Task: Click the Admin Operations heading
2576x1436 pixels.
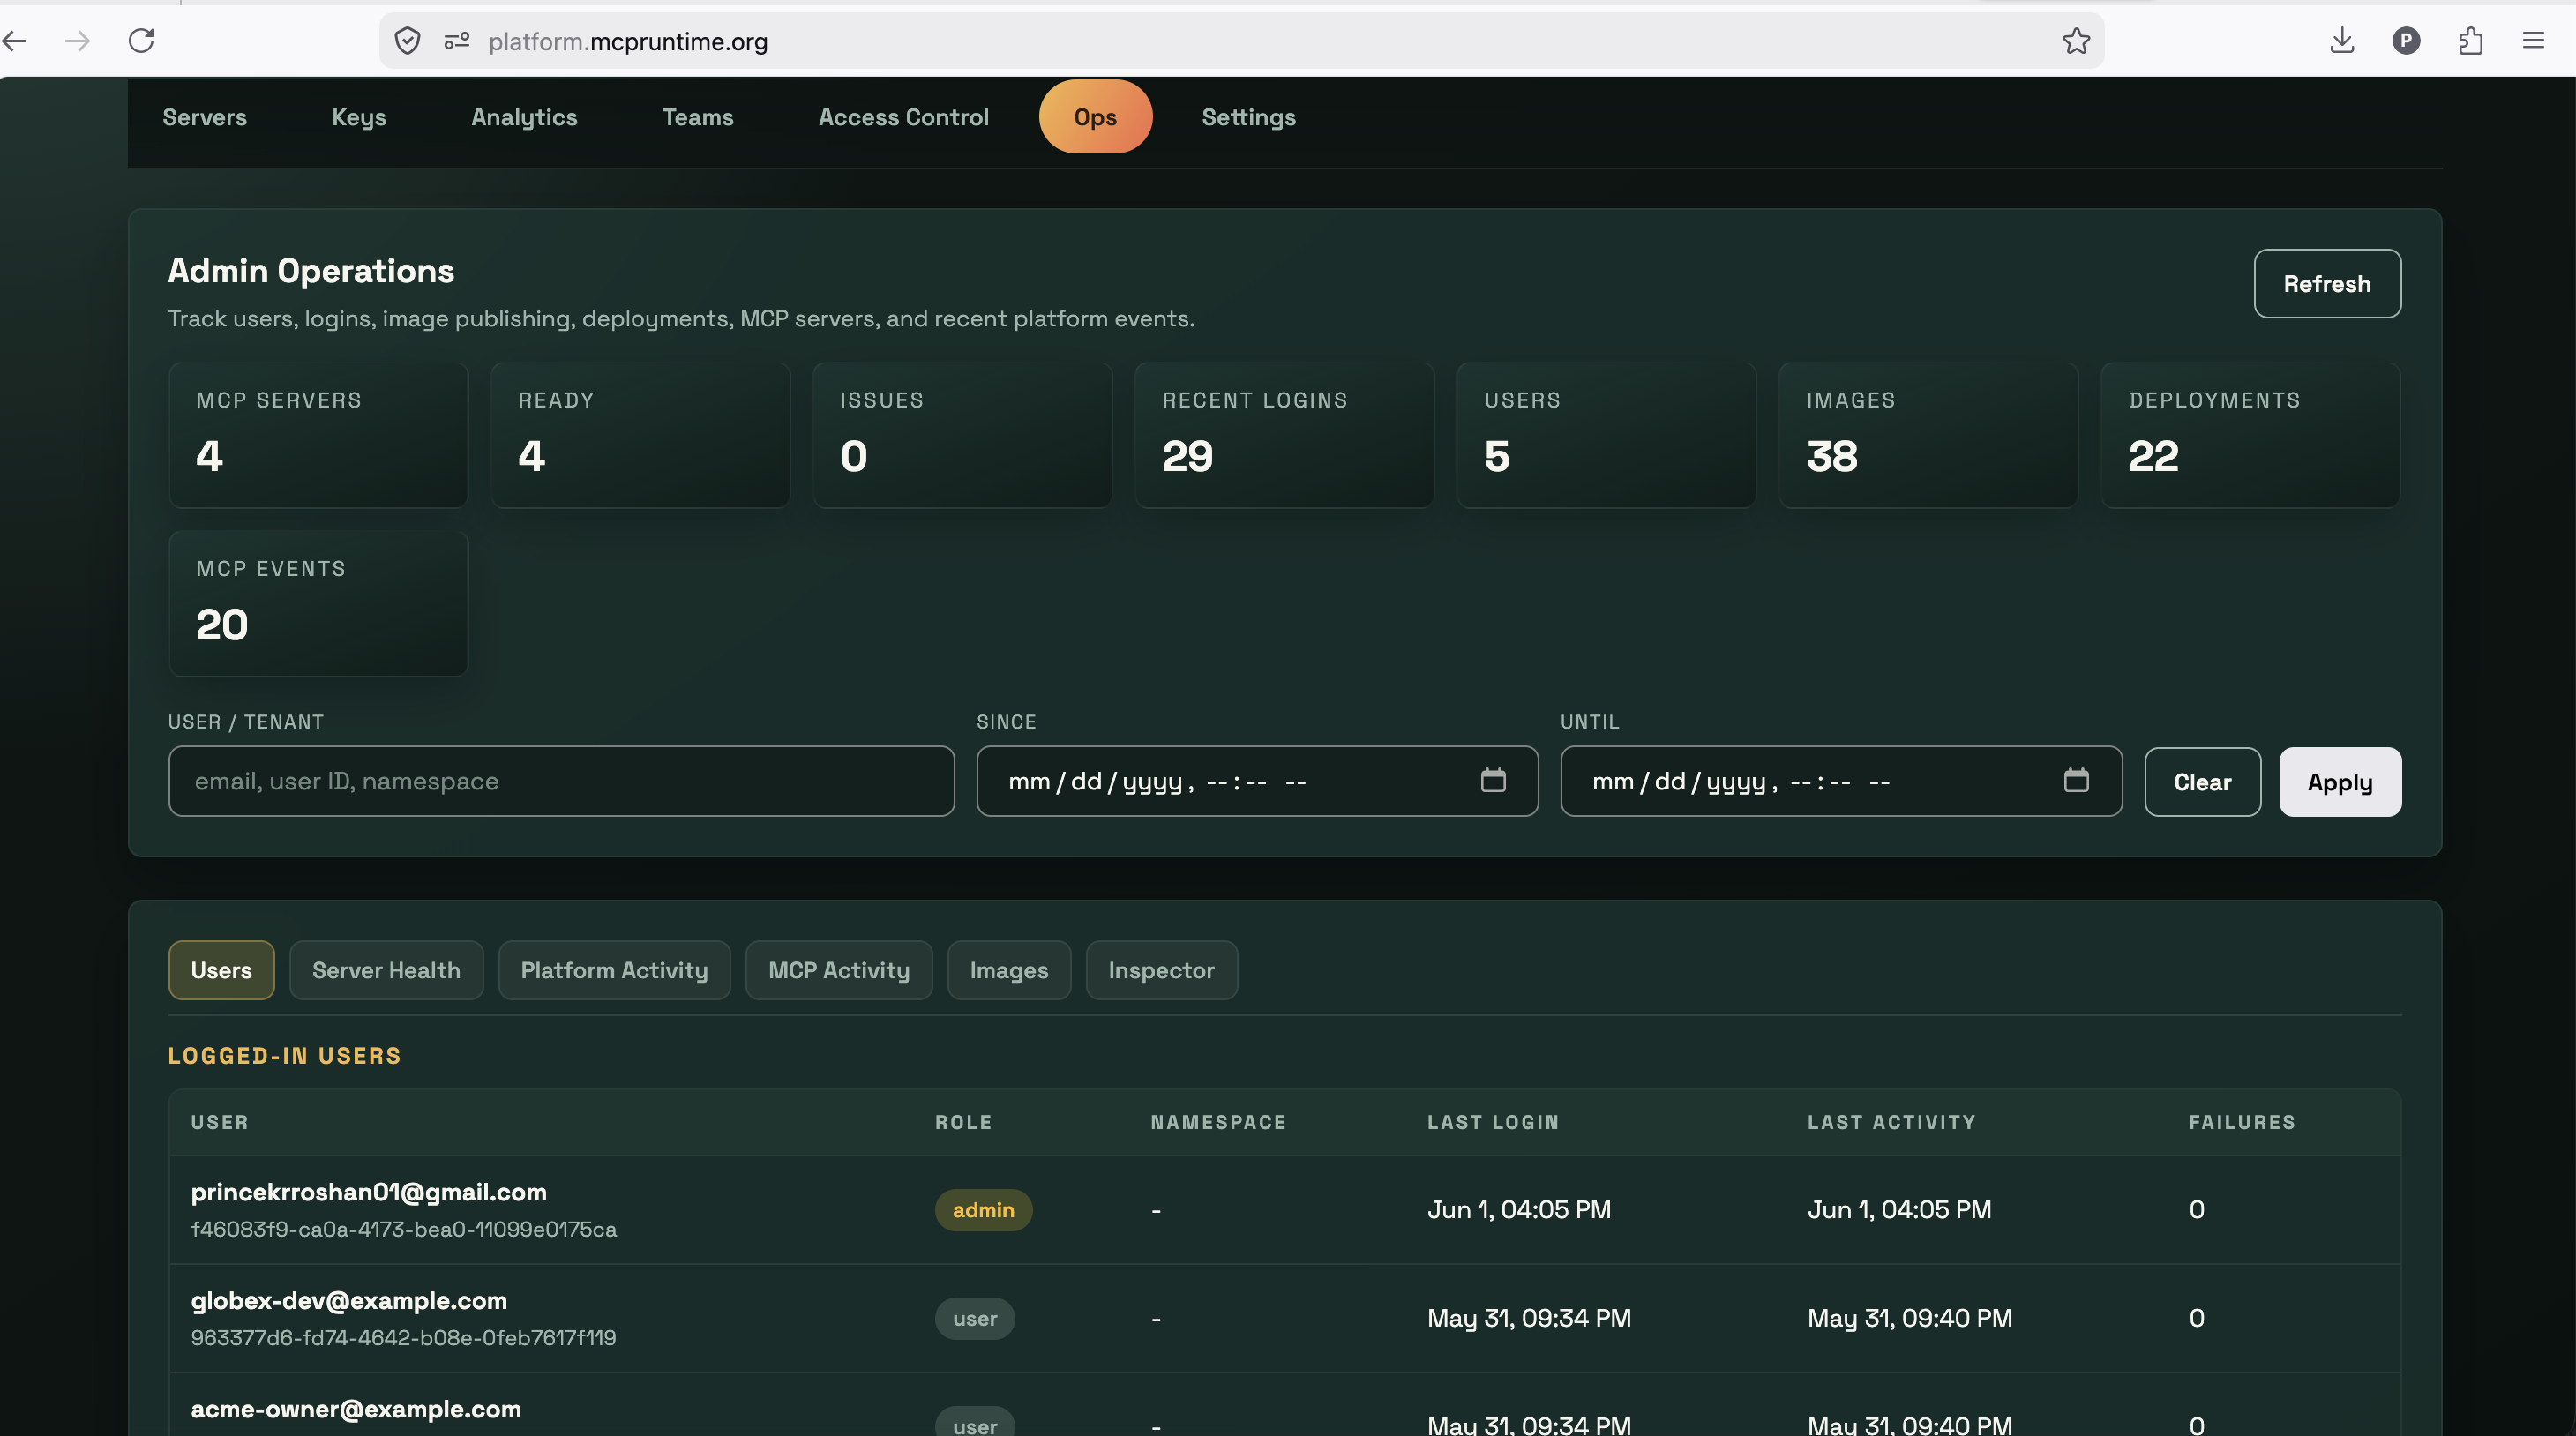Action: click(311, 271)
